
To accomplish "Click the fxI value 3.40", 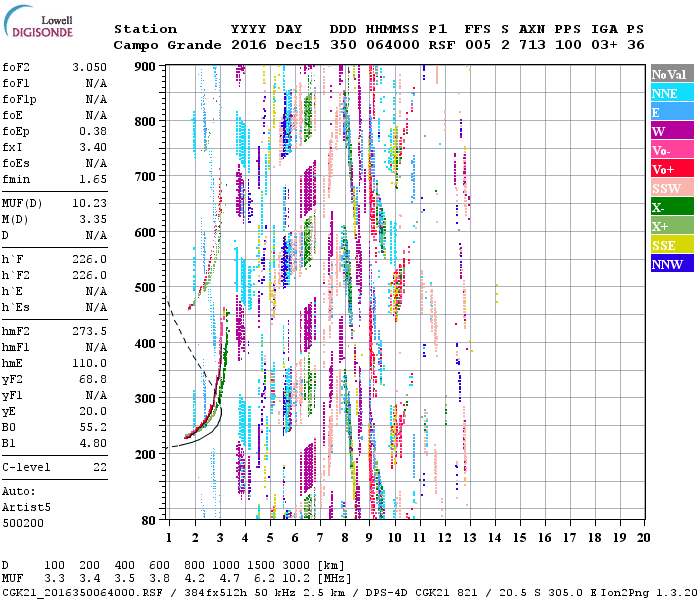I will 93,147.
